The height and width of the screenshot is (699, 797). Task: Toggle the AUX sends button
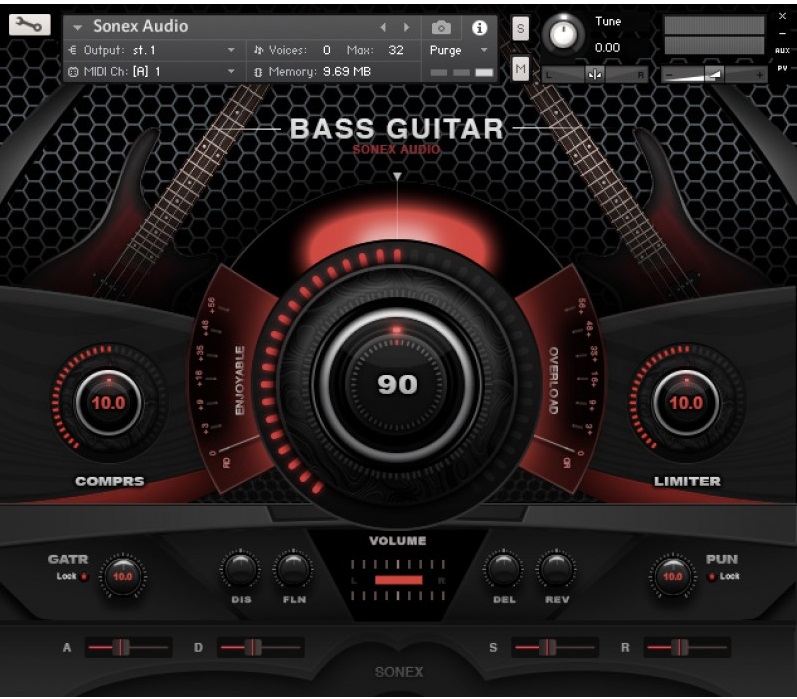pyautogui.click(x=782, y=50)
